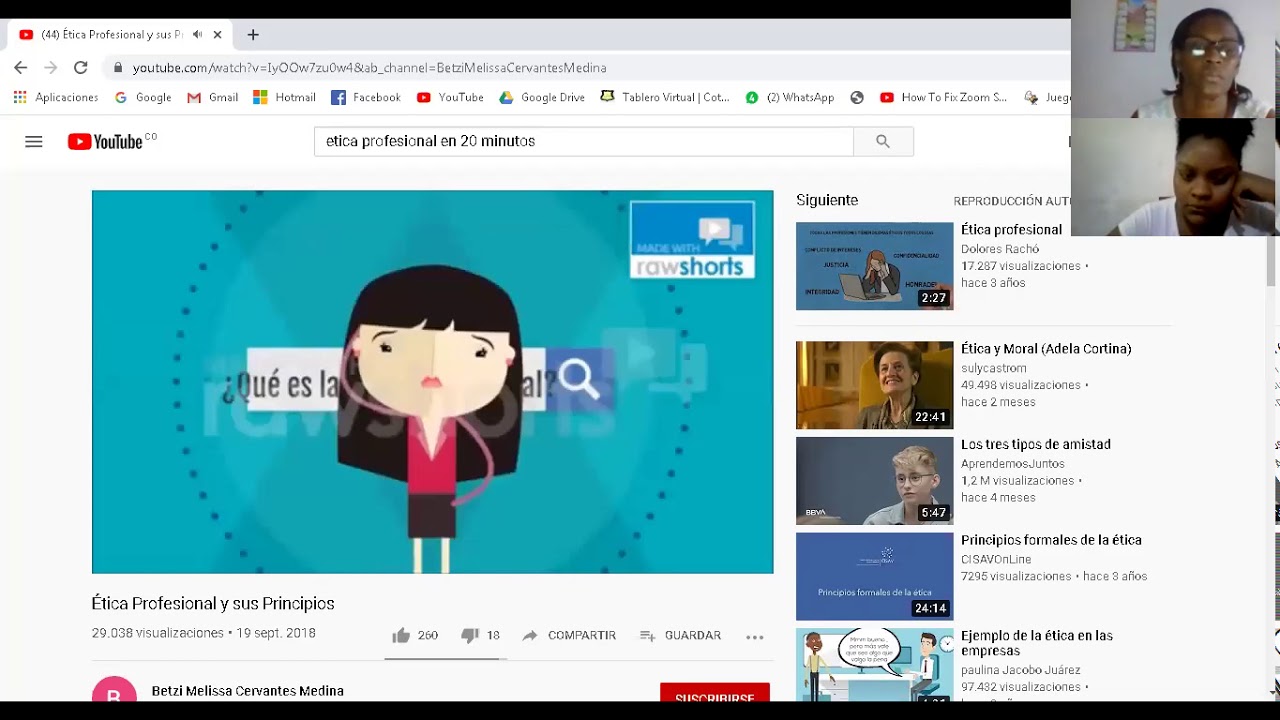Click the browser back arrow
The height and width of the screenshot is (720, 1280).
(x=21, y=68)
